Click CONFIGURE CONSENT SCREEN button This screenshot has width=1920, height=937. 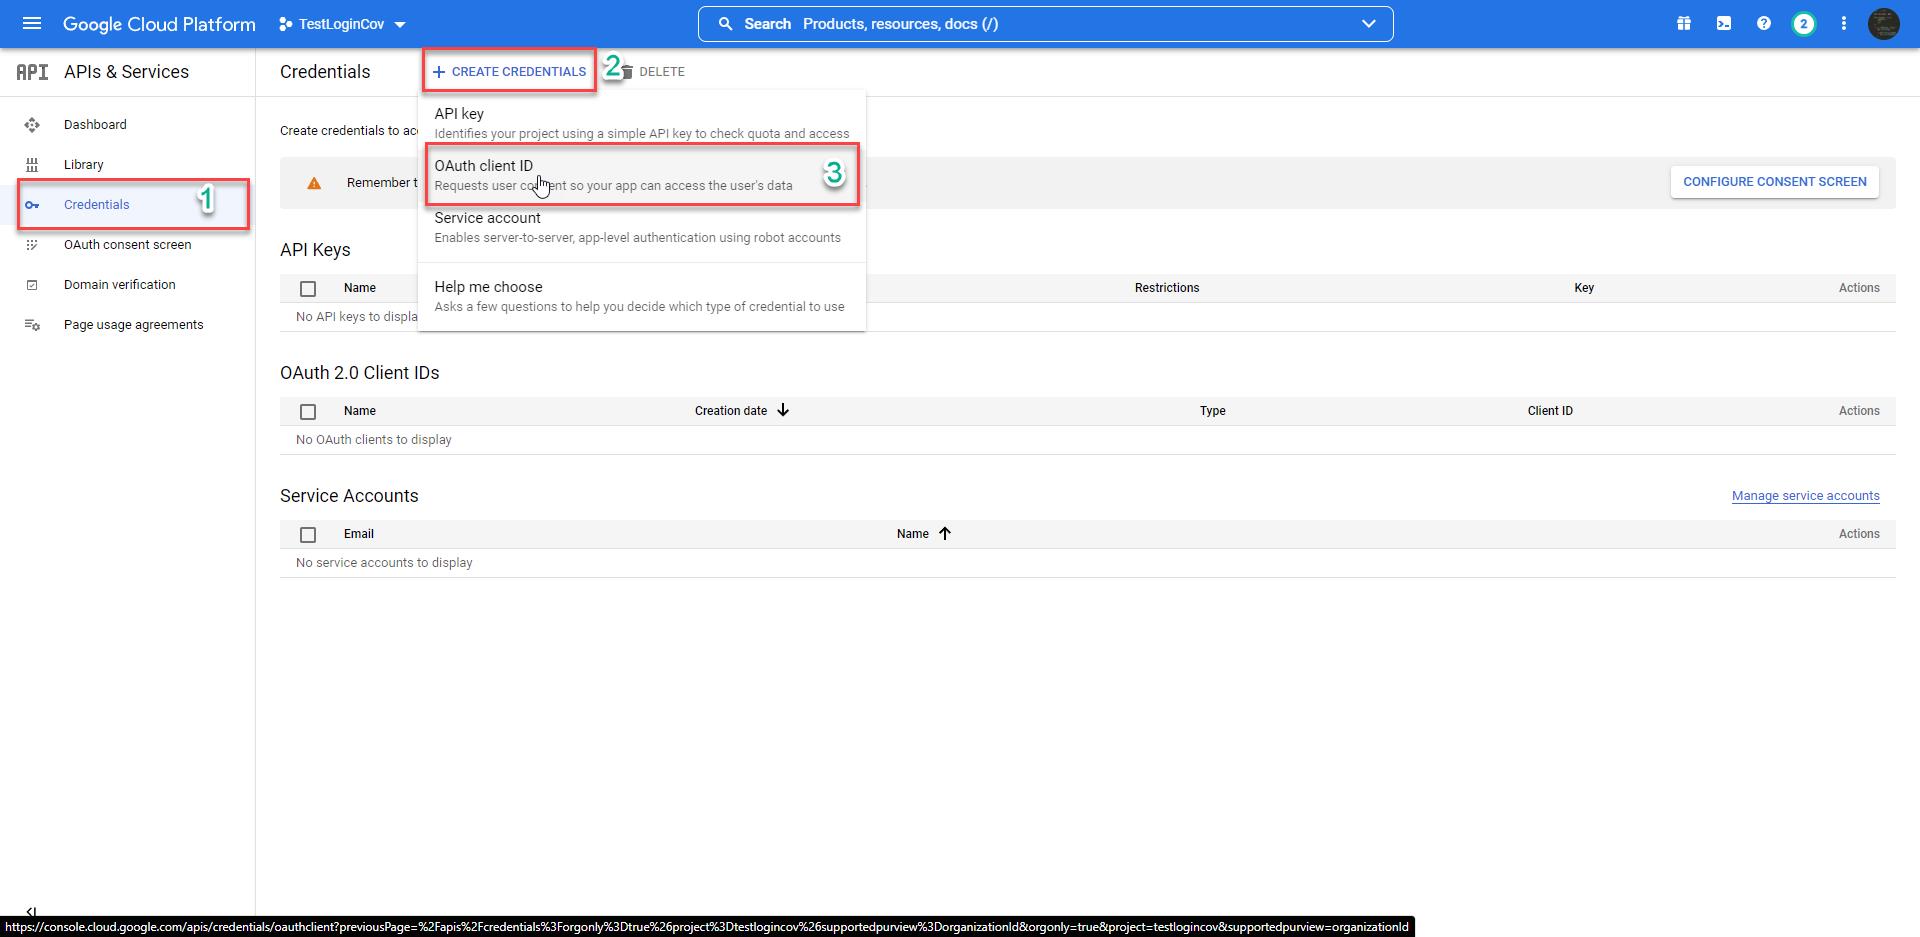[x=1774, y=182]
